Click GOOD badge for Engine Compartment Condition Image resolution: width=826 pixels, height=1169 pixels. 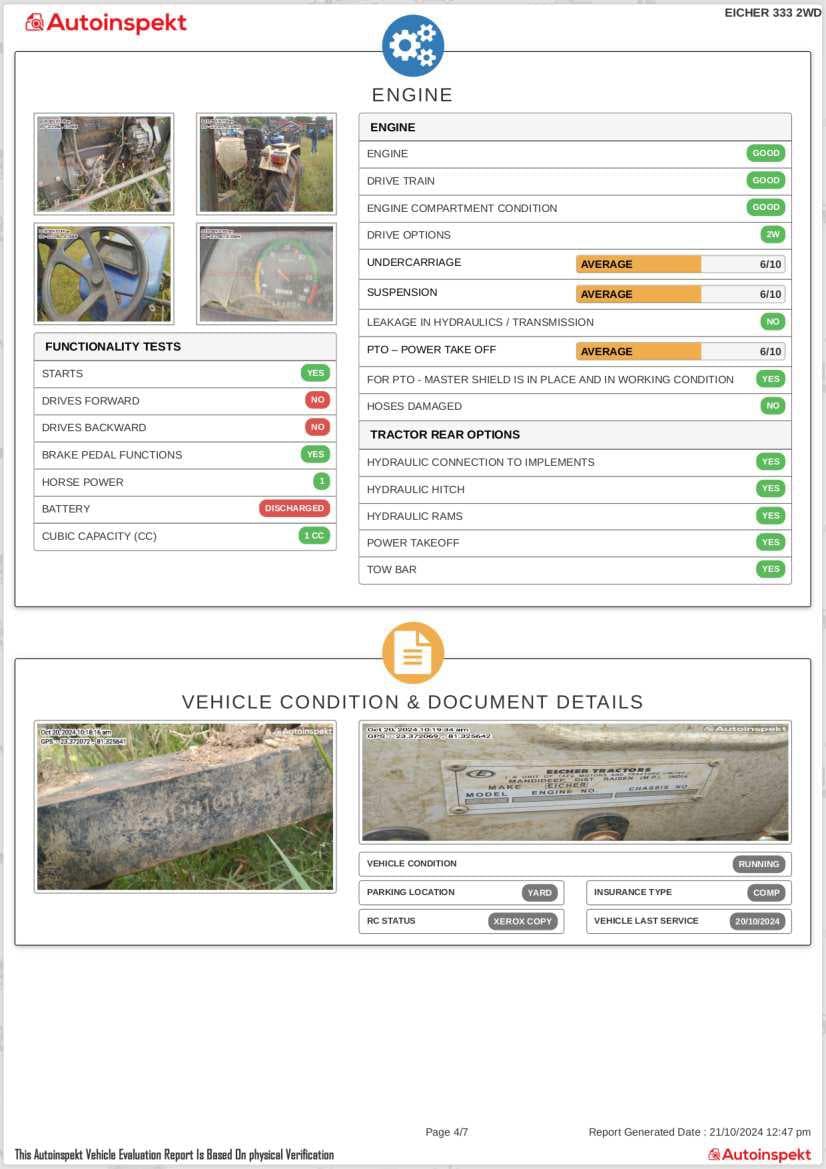(766, 207)
